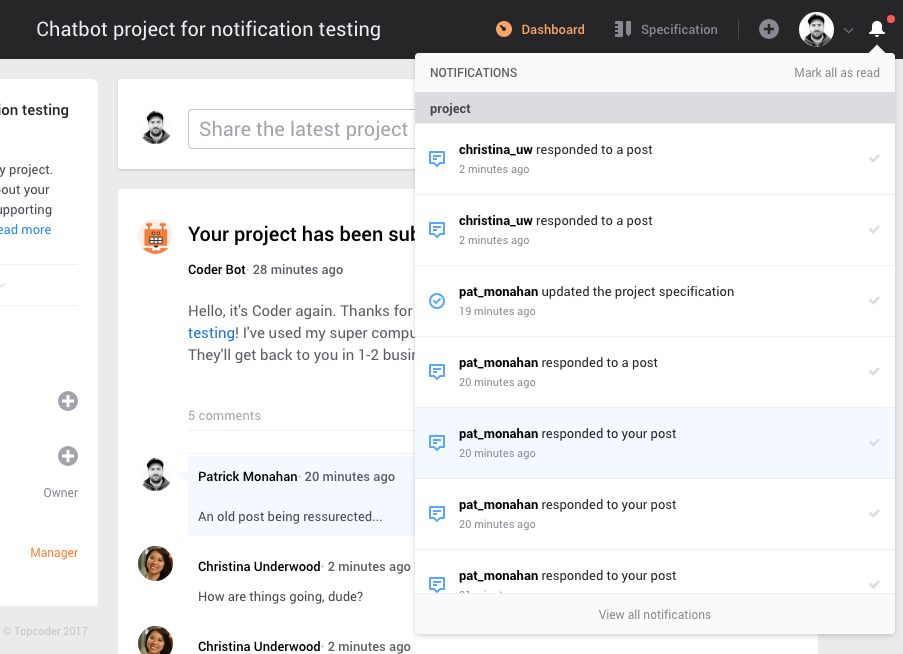Image resolution: width=903 pixels, height=654 pixels.
Task: Click the blue checkmark specification update icon
Action: click(x=437, y=300)
